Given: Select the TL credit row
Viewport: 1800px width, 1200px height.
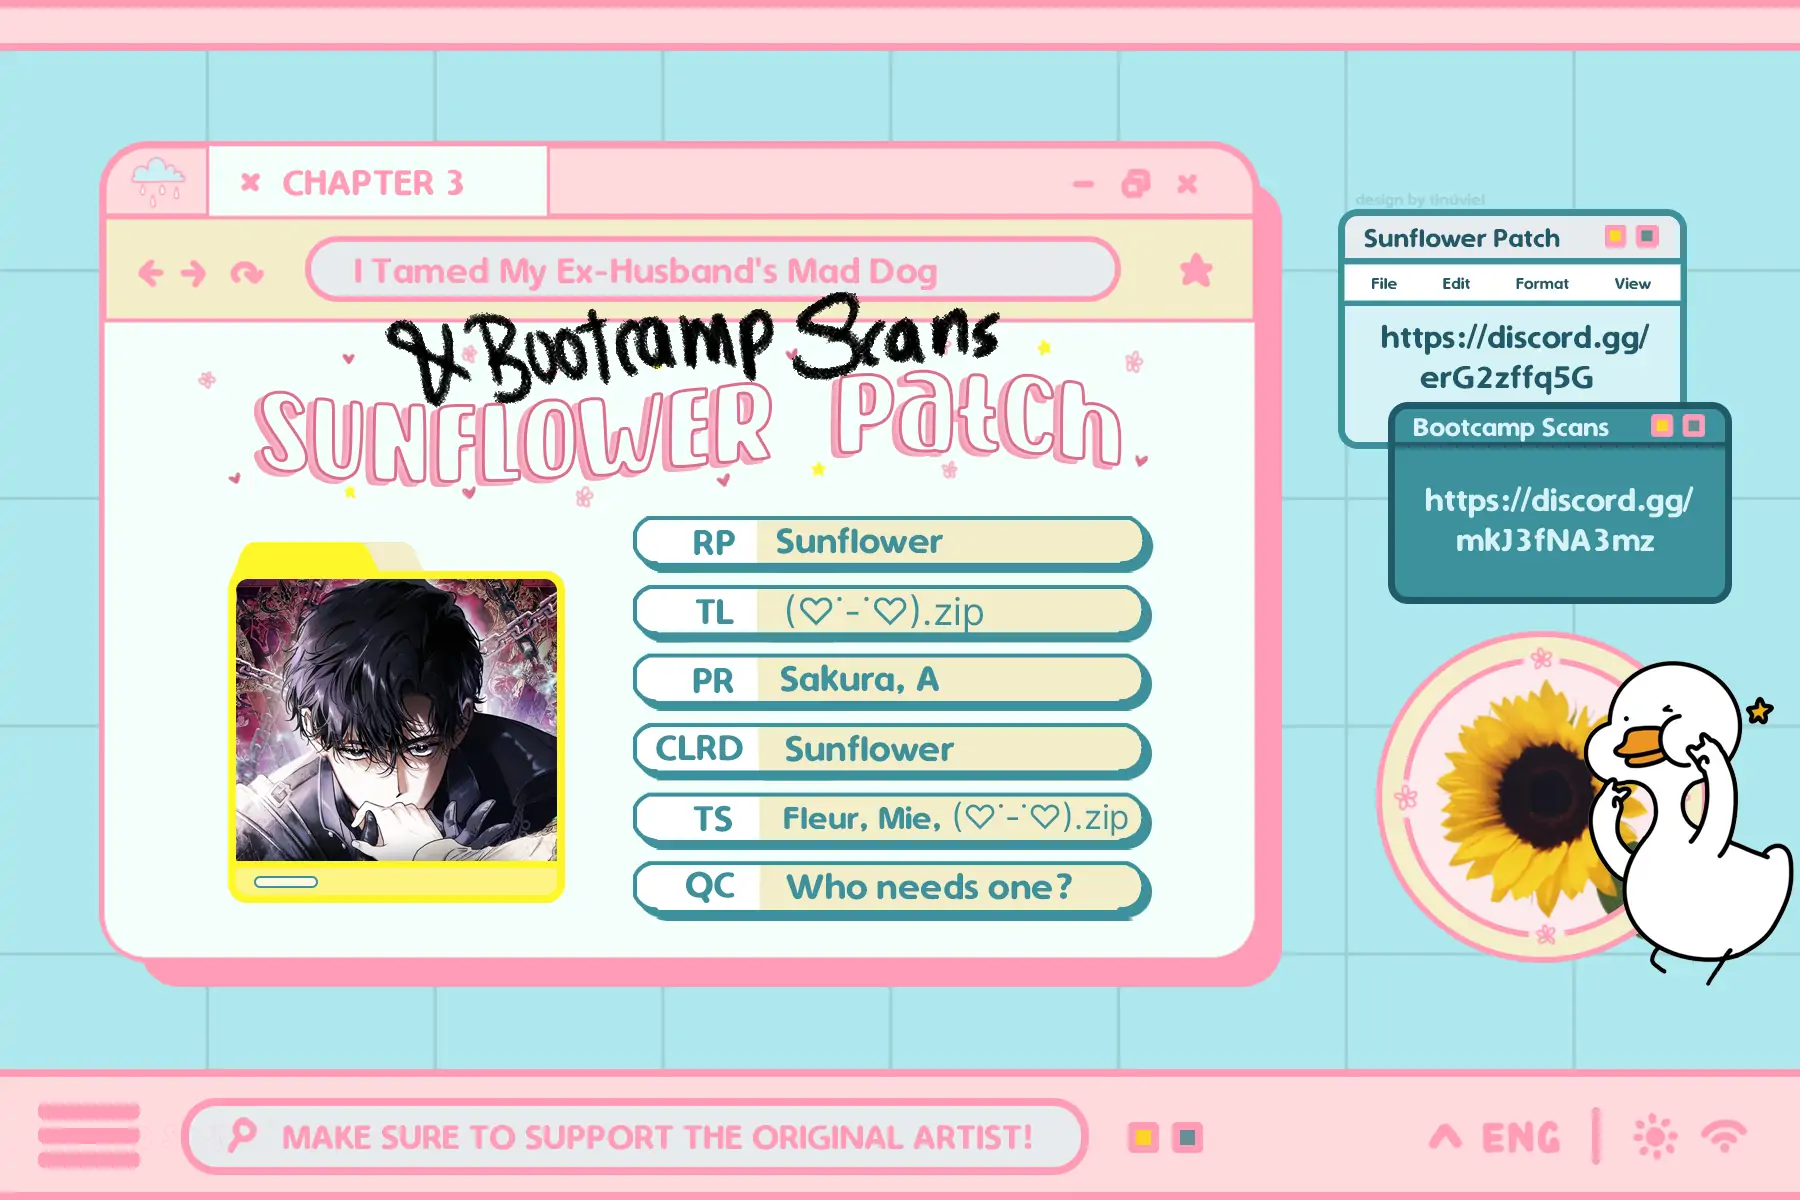Looking at the screenshot, I should 892,612.
